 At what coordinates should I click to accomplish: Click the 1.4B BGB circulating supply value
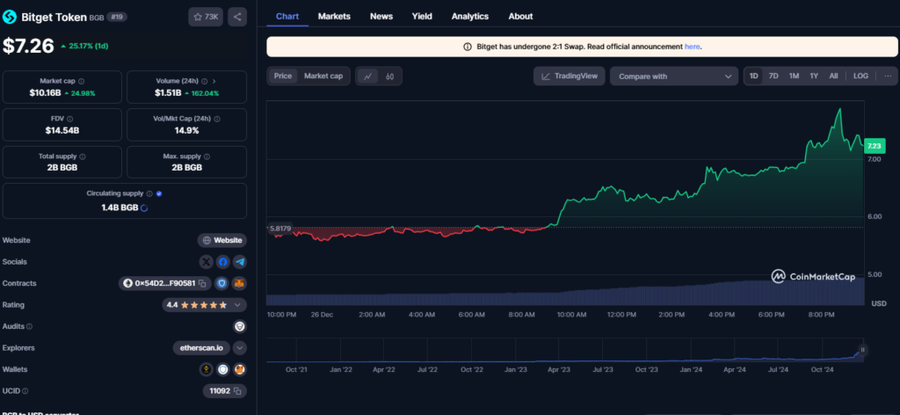(120, 208)
